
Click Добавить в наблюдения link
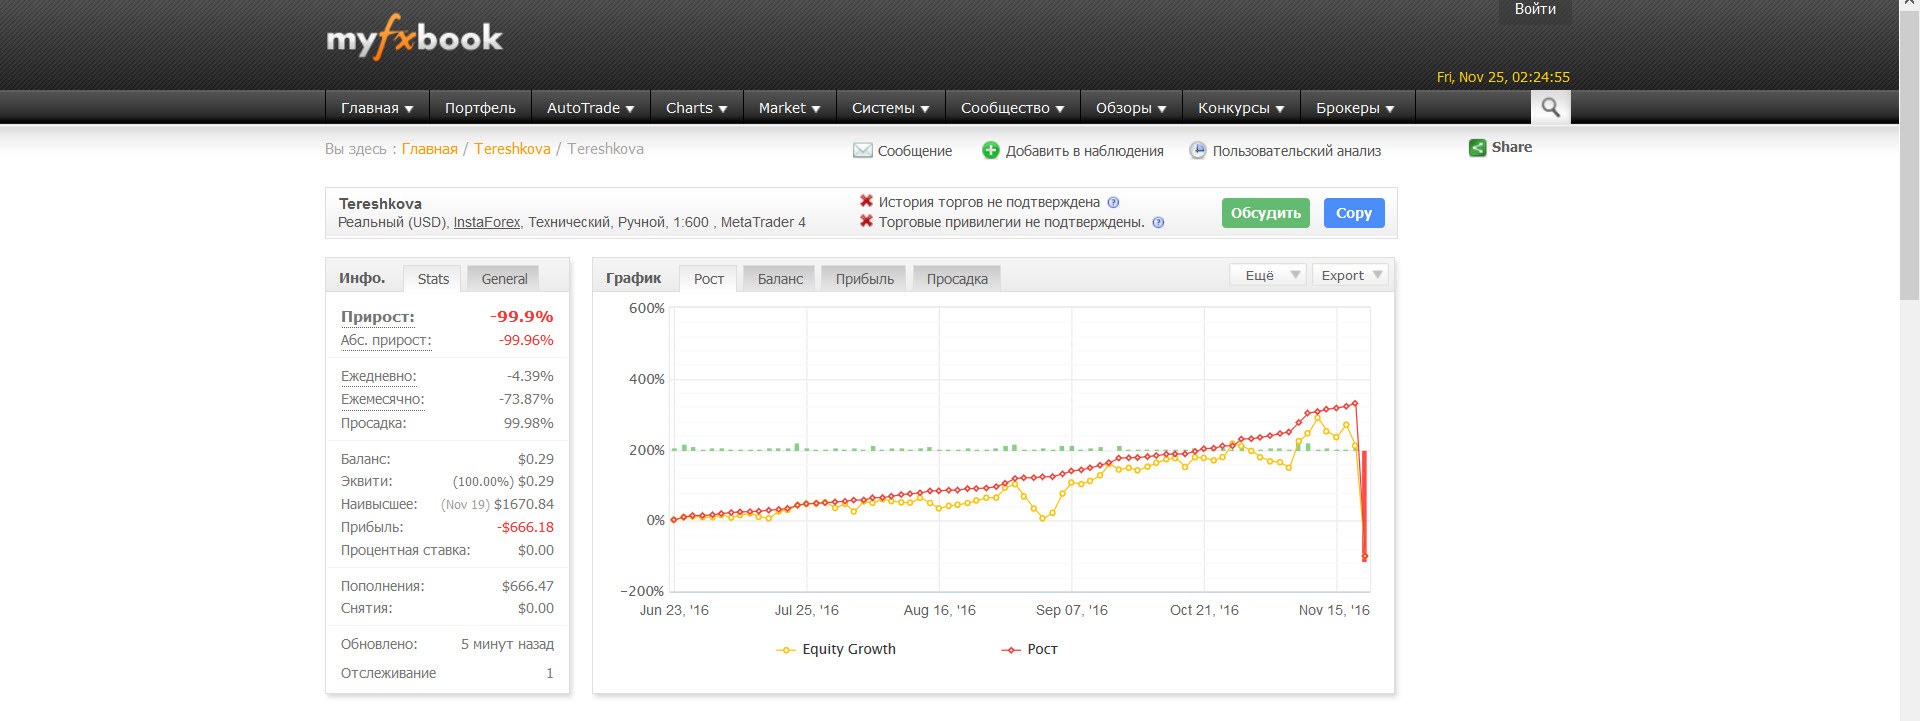tap(1085, 151)
